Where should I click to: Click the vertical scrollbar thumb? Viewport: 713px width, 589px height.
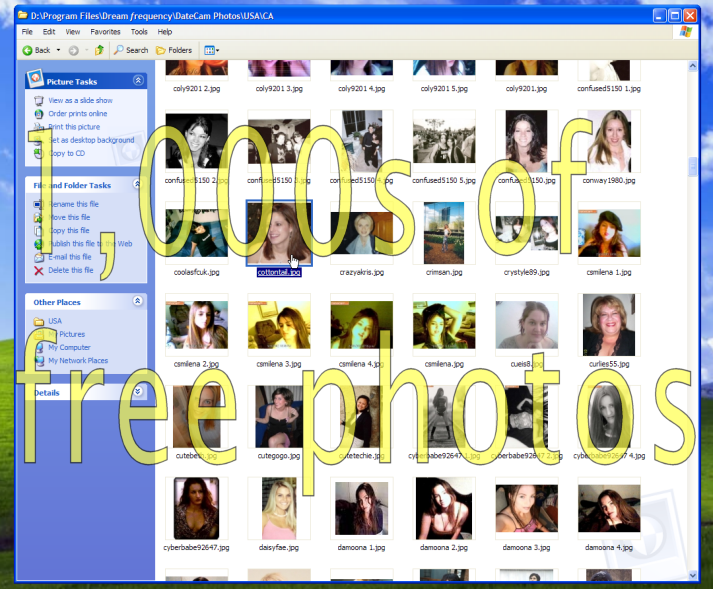pyautogui.click(x=693, y=166)
